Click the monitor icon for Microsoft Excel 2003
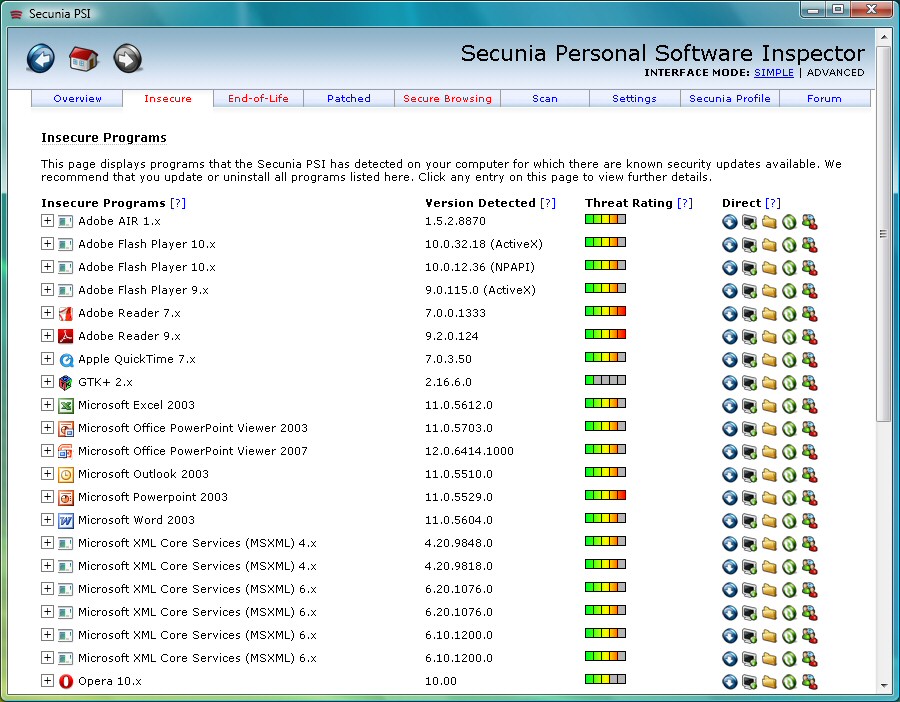Viewport: 900px width, 702px height. [749, 406]
